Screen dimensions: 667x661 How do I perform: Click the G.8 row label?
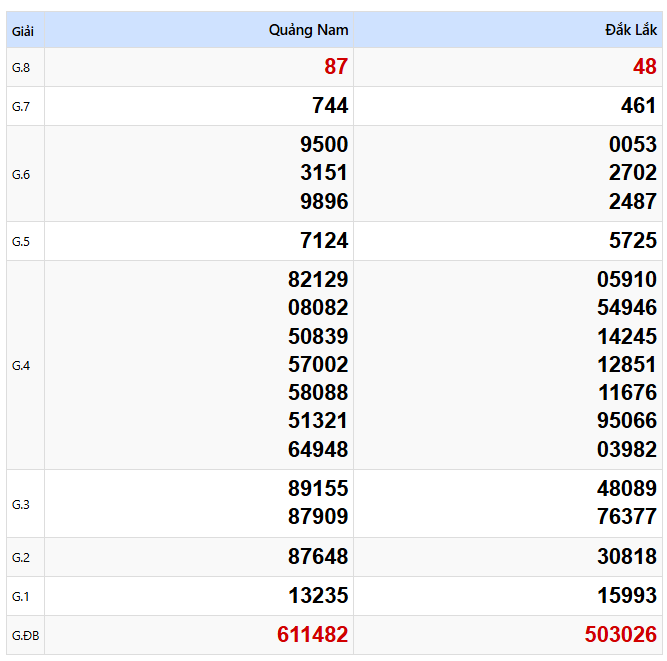point(21,68)
